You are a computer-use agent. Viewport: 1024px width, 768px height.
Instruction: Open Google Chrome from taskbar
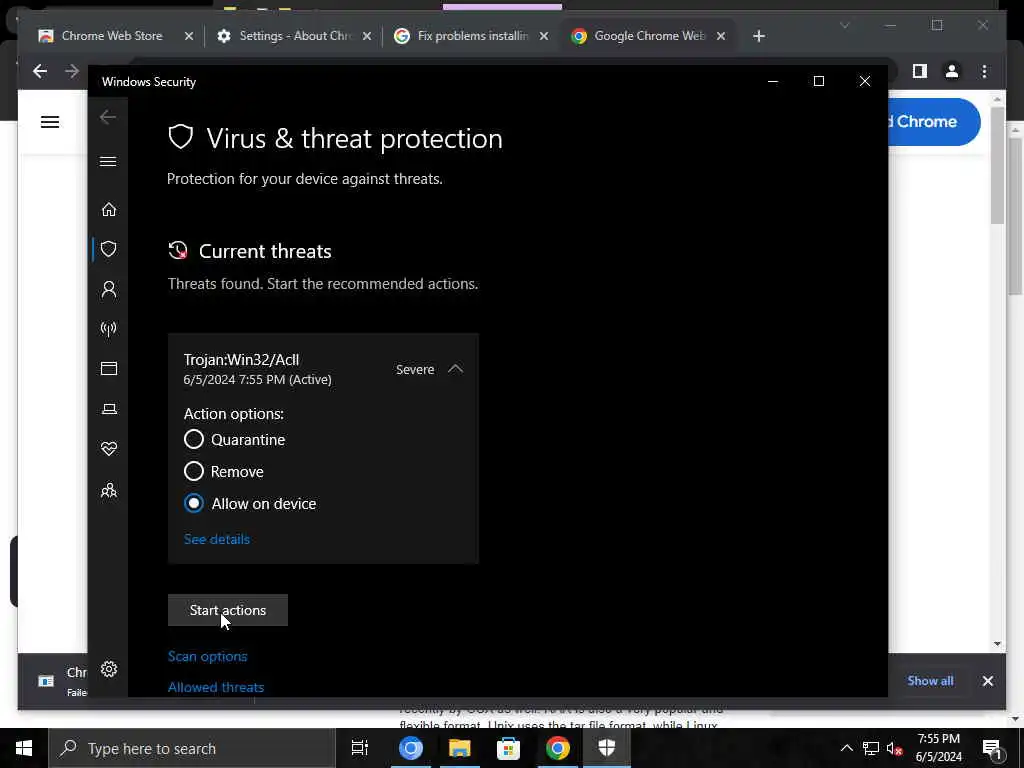558,748
